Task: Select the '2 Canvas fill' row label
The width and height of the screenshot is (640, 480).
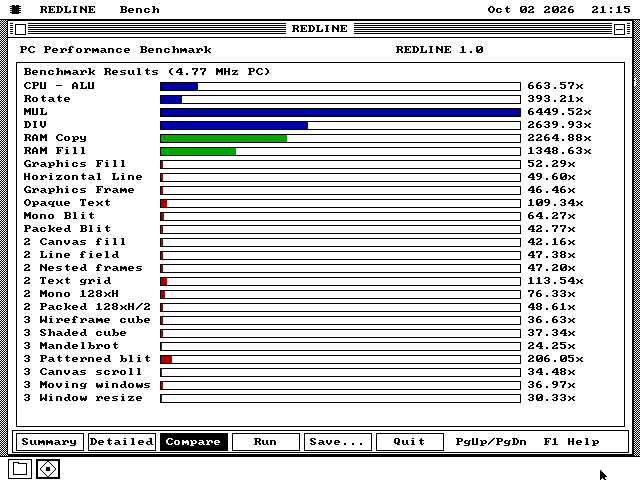Action: 75,242
